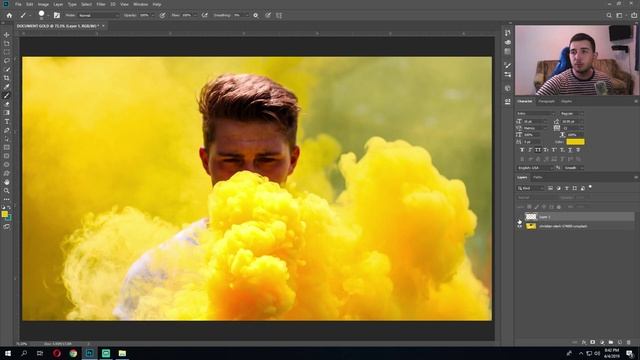Viewport: 640px width, 360px height.
Task: Click the foreground yellow color swatch
Action: tap(4, 214)
